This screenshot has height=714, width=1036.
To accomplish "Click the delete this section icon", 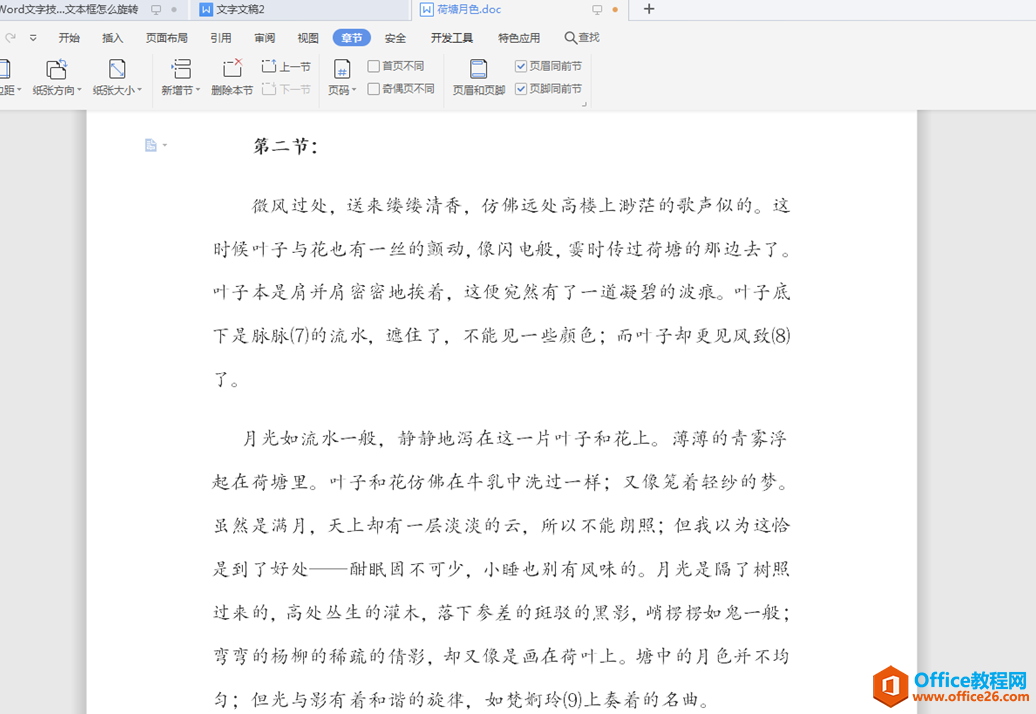I will (232, 69).
